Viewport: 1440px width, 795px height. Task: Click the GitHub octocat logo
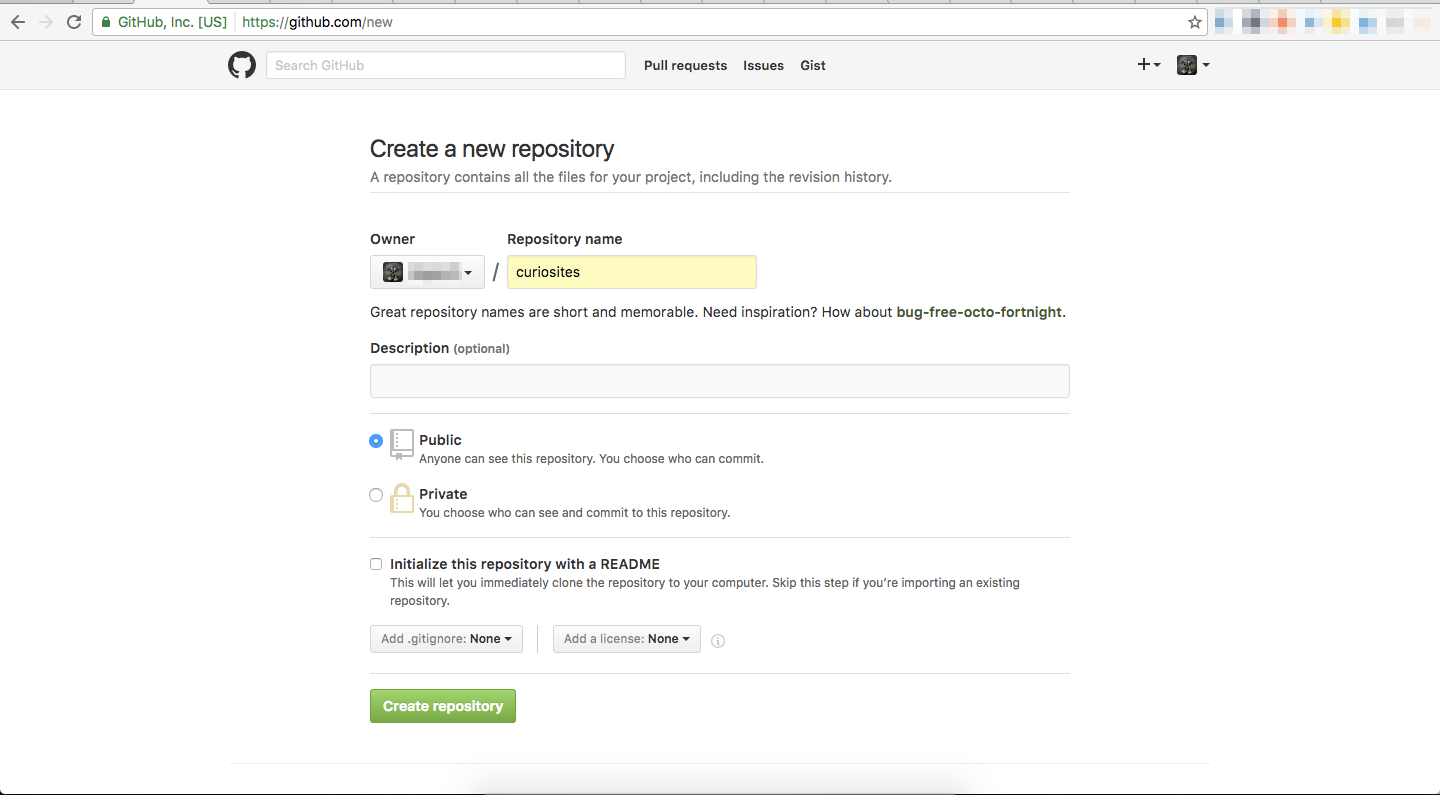[x=242, y=65]
